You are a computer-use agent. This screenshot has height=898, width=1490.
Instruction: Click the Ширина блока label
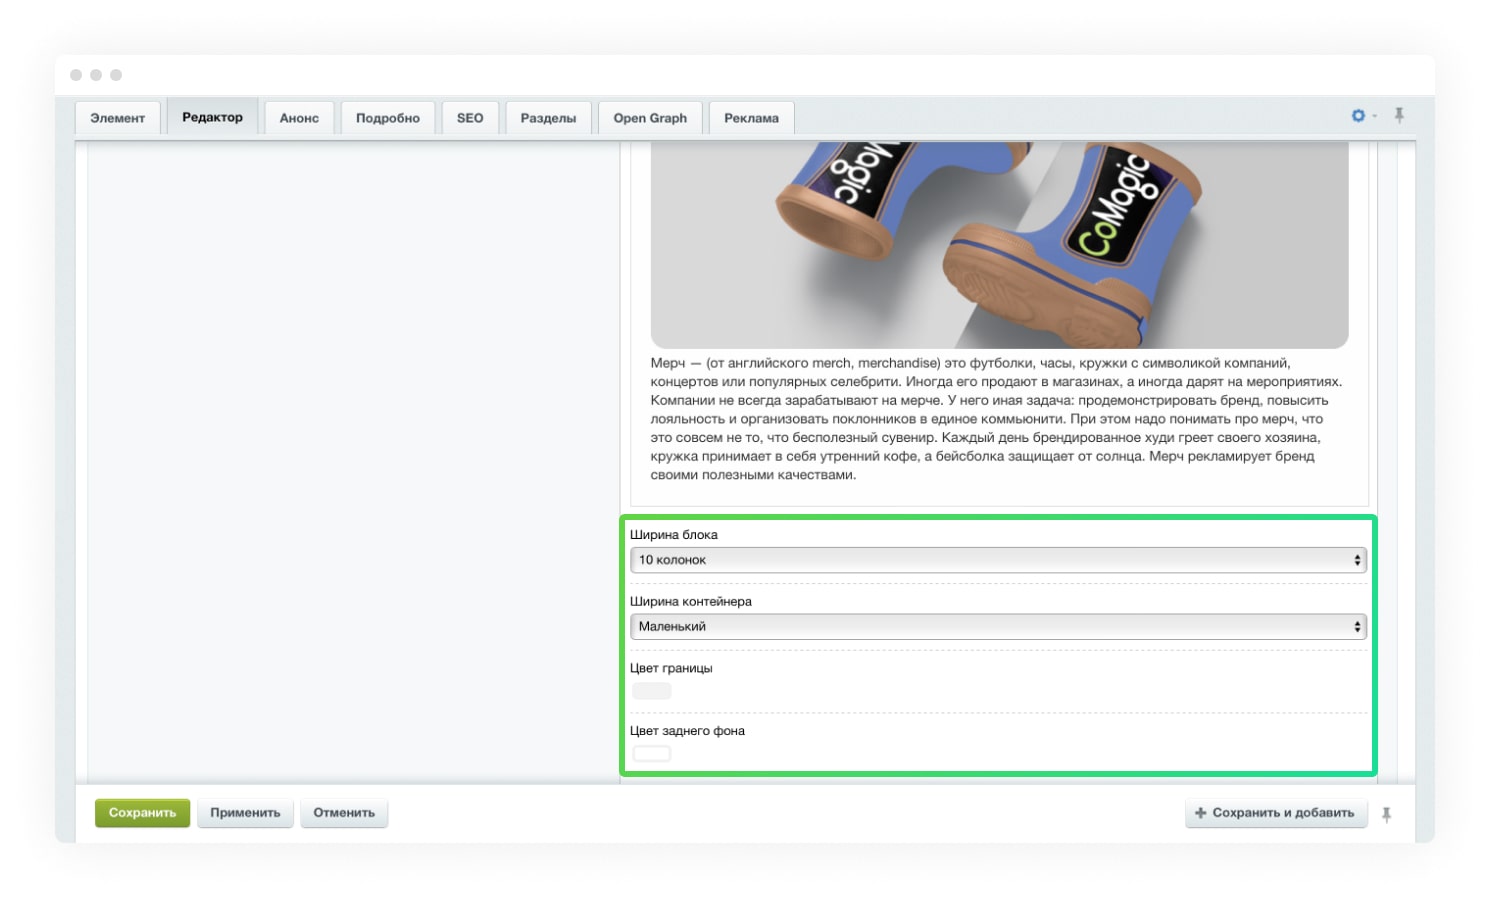coord(674,535)
